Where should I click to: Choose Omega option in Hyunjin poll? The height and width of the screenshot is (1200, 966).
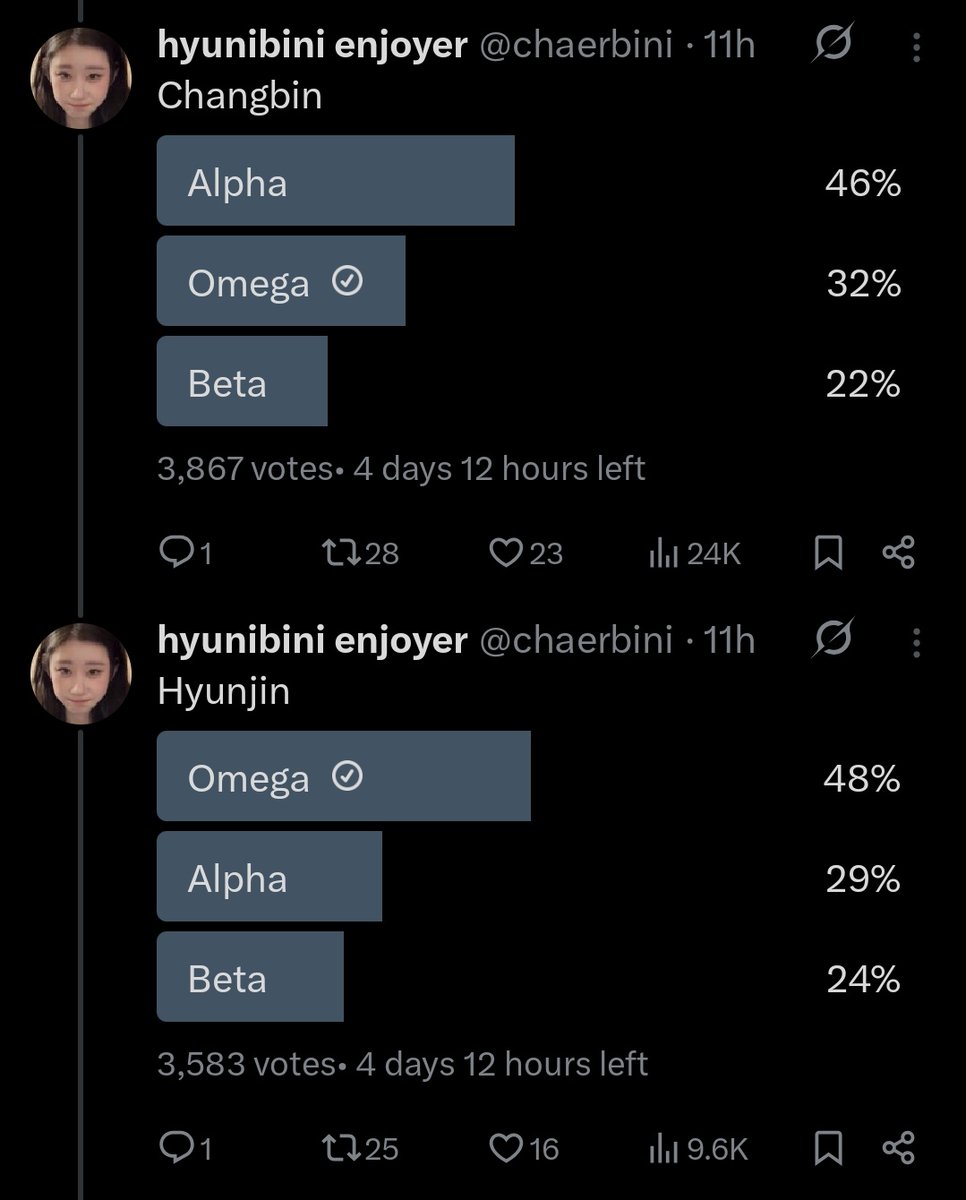pyautogui.click(x=343, y=776)
